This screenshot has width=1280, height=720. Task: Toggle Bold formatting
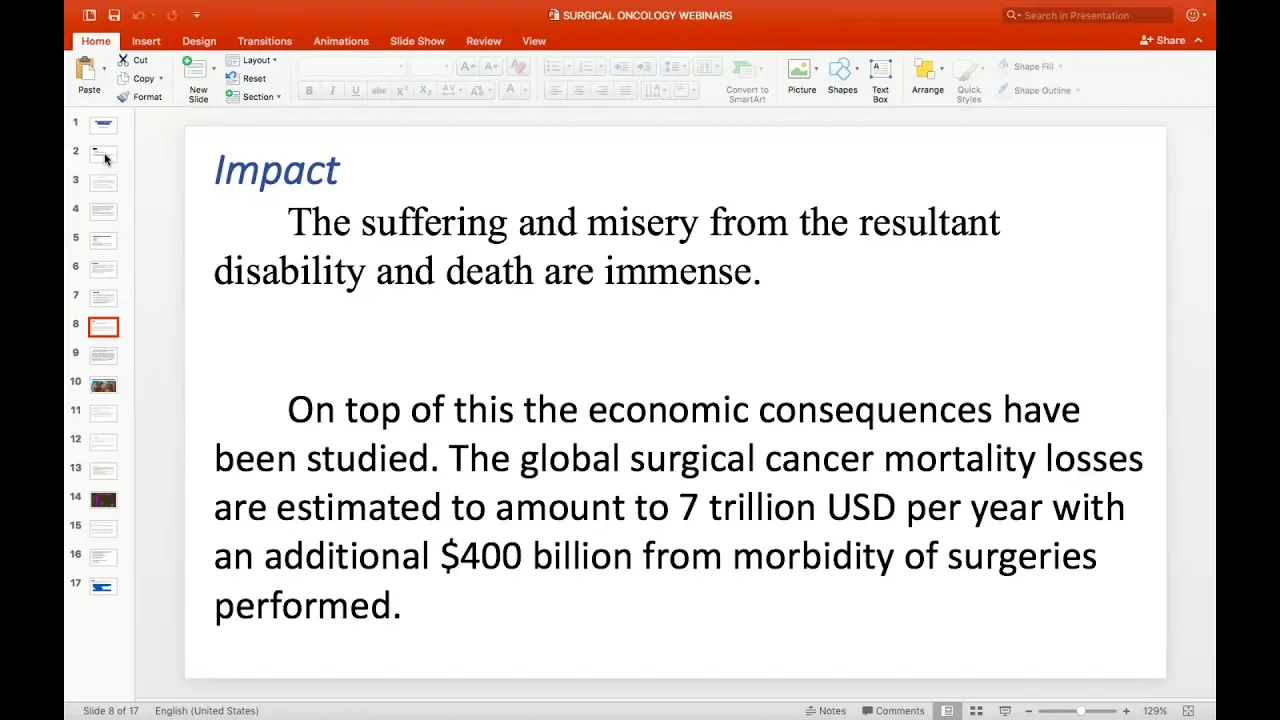click(309, 90)
